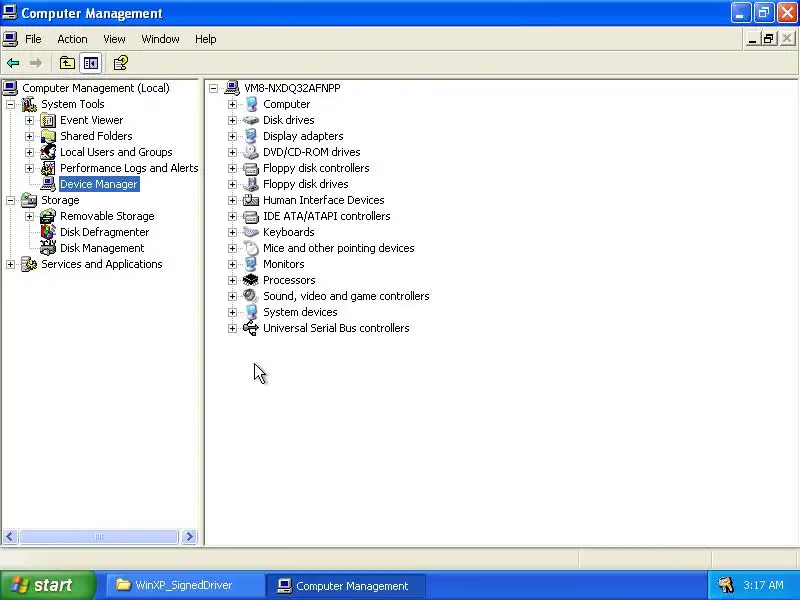
Task: Click the Mice and pointing devices icon
Action: tap(251, 248)
